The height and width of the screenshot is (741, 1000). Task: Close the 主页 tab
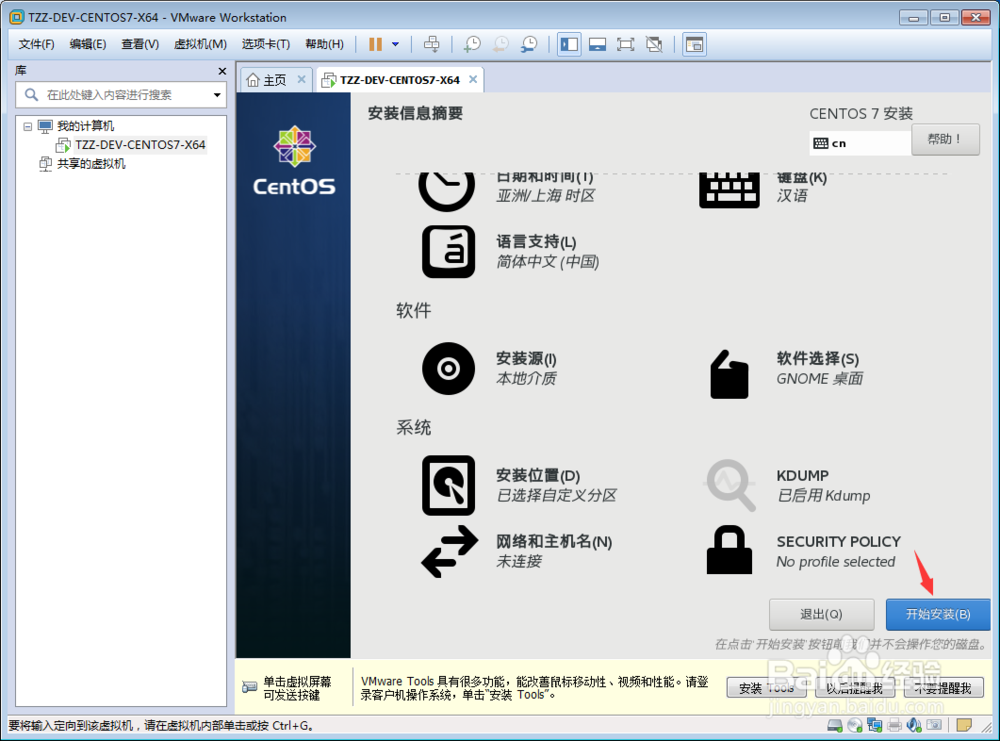(302, 79)
